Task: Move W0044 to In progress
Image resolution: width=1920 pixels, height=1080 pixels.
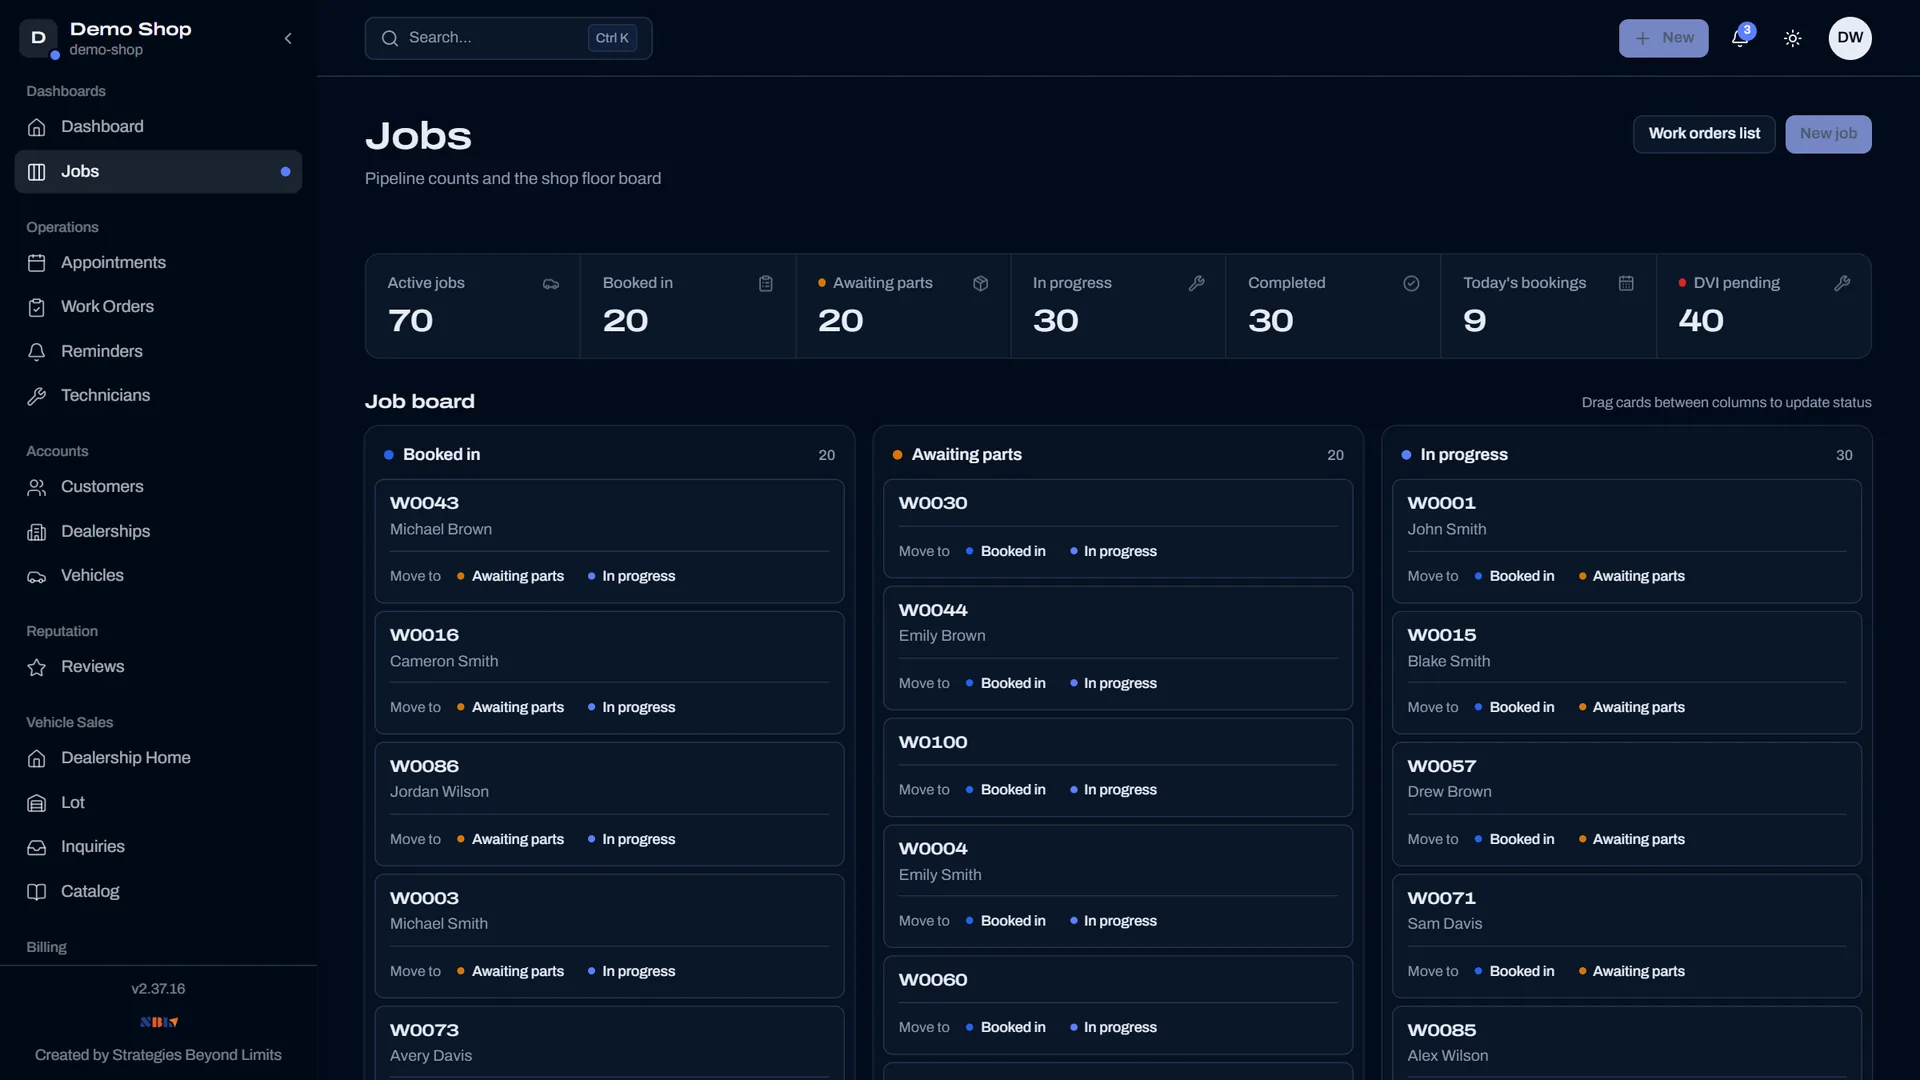Action: pyautogui.click(x=1113, y=684)
